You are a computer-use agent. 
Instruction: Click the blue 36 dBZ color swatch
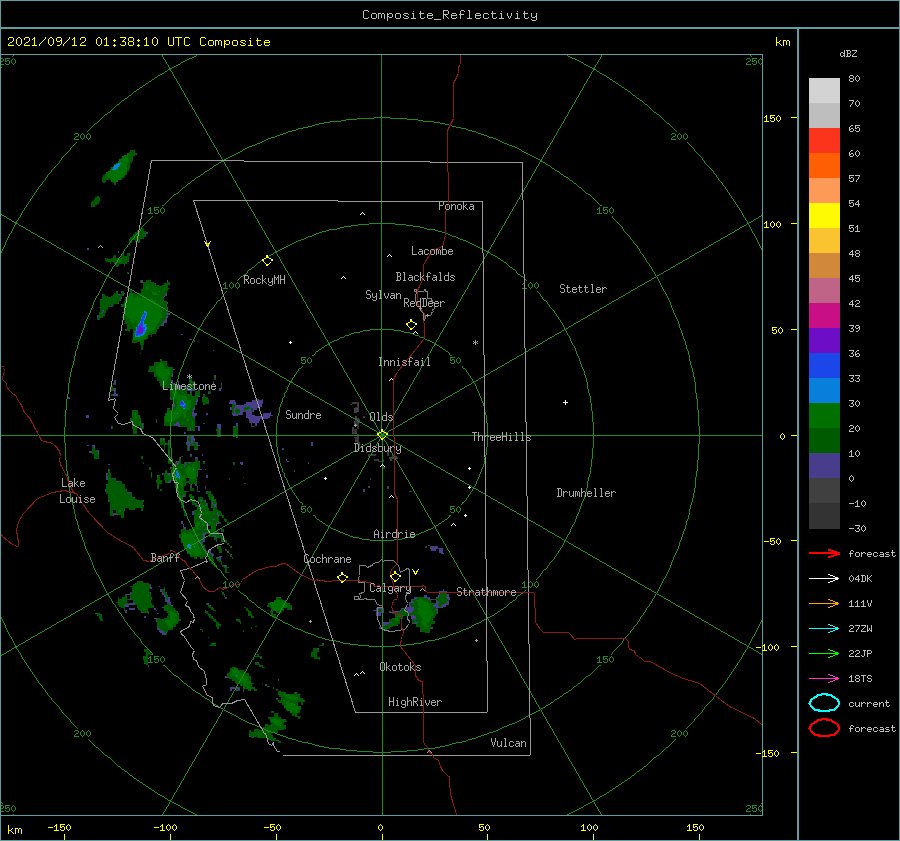824,366
